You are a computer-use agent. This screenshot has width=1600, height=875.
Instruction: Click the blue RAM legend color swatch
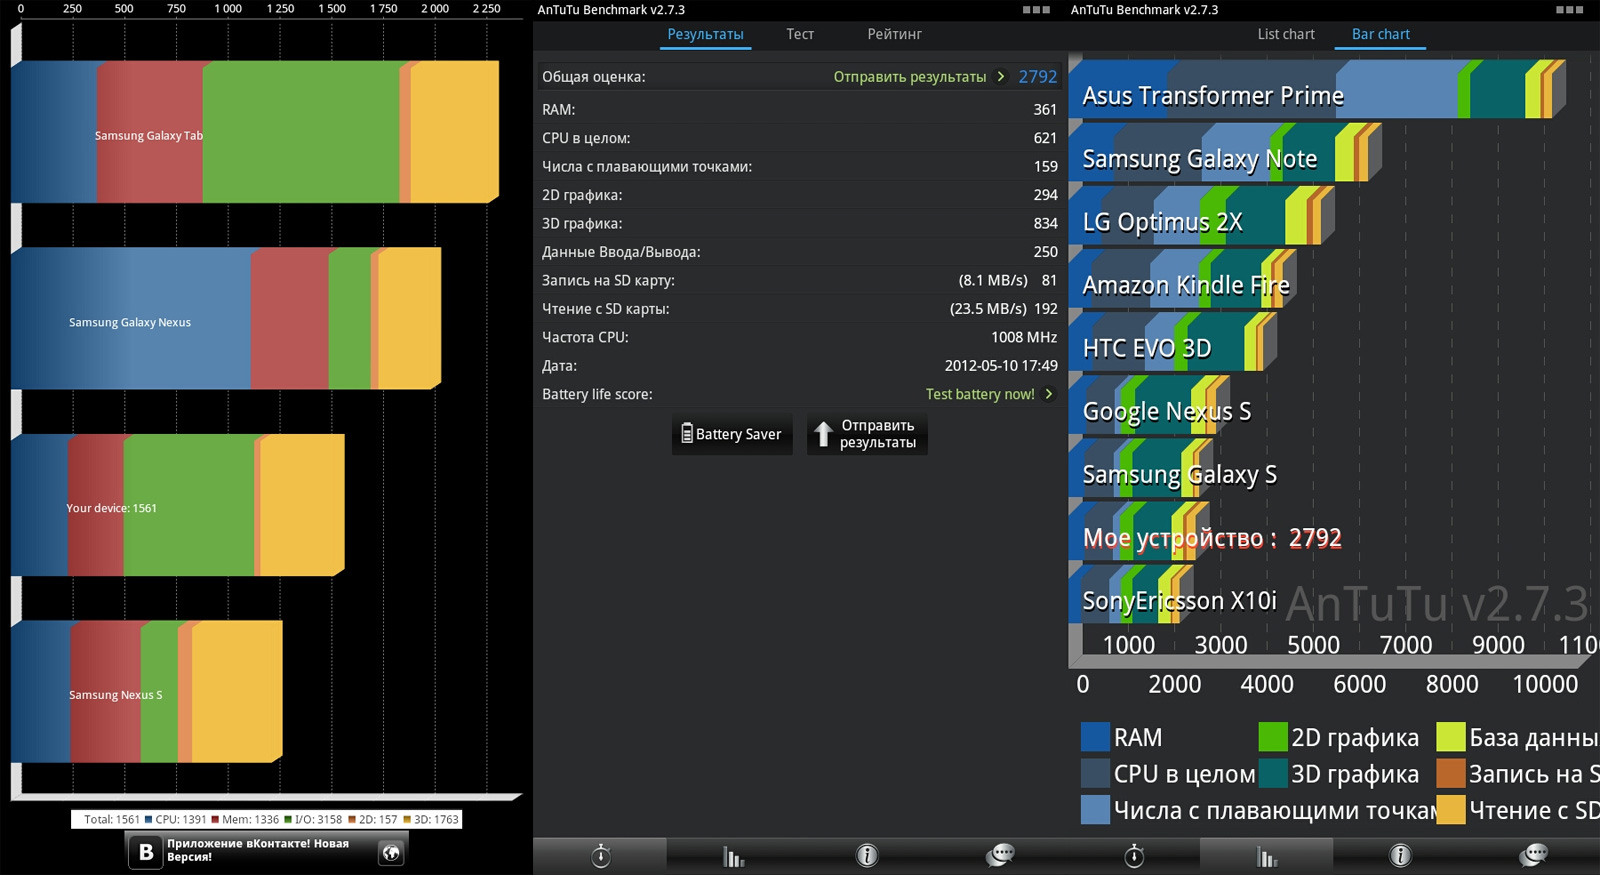(1095, 737)
